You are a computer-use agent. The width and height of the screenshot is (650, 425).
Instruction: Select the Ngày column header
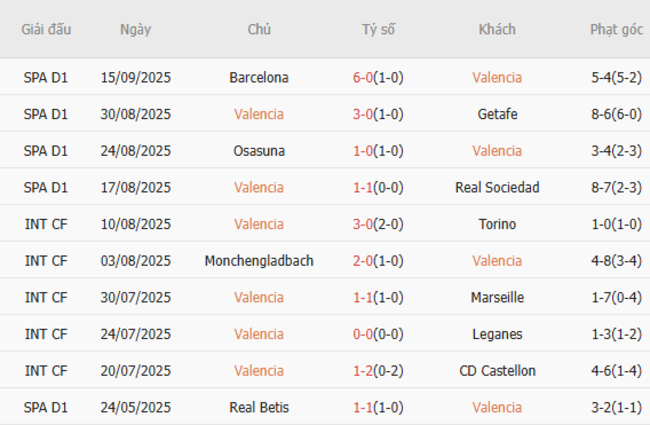(x=135, y=29)
